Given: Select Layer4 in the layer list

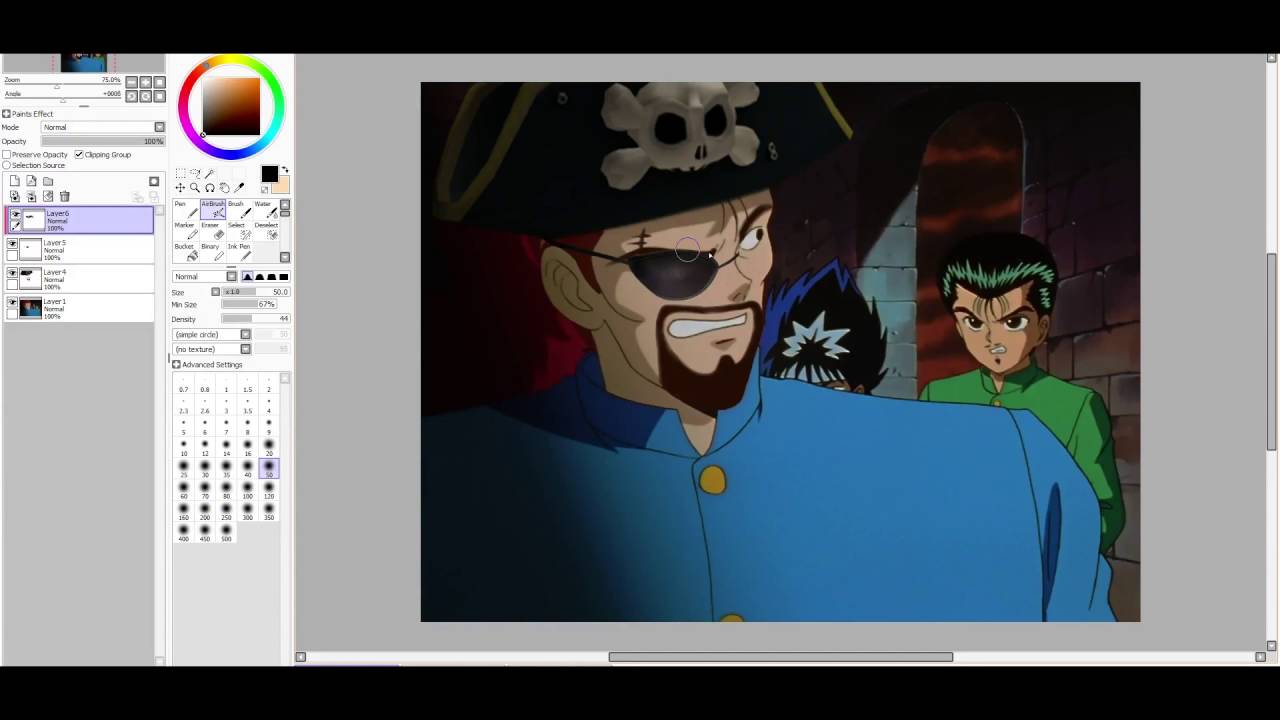Looking at the screenshot, I should (80, 279).
